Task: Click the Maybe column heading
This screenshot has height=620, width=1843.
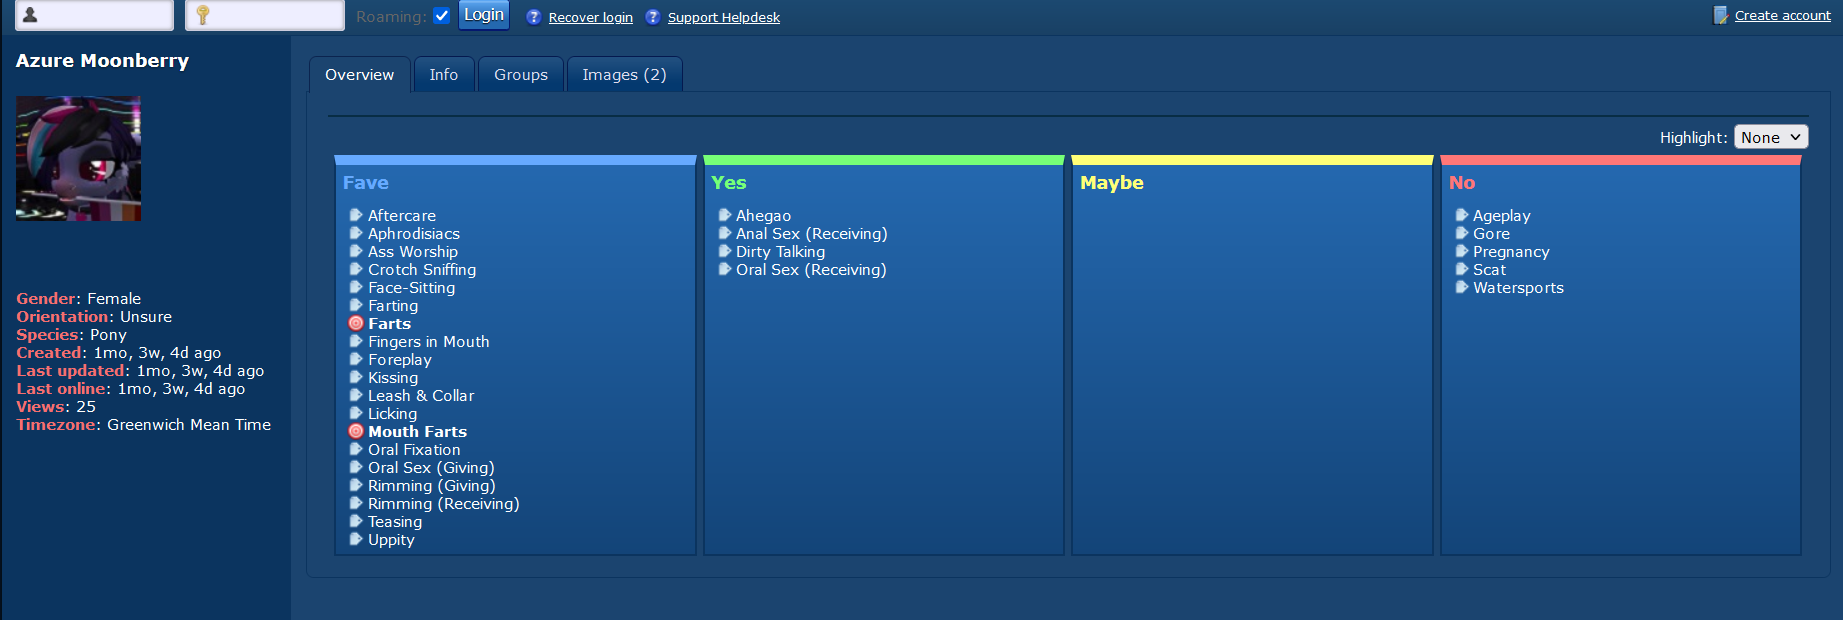Action: pyautogui.click(x=1112, y=183)
